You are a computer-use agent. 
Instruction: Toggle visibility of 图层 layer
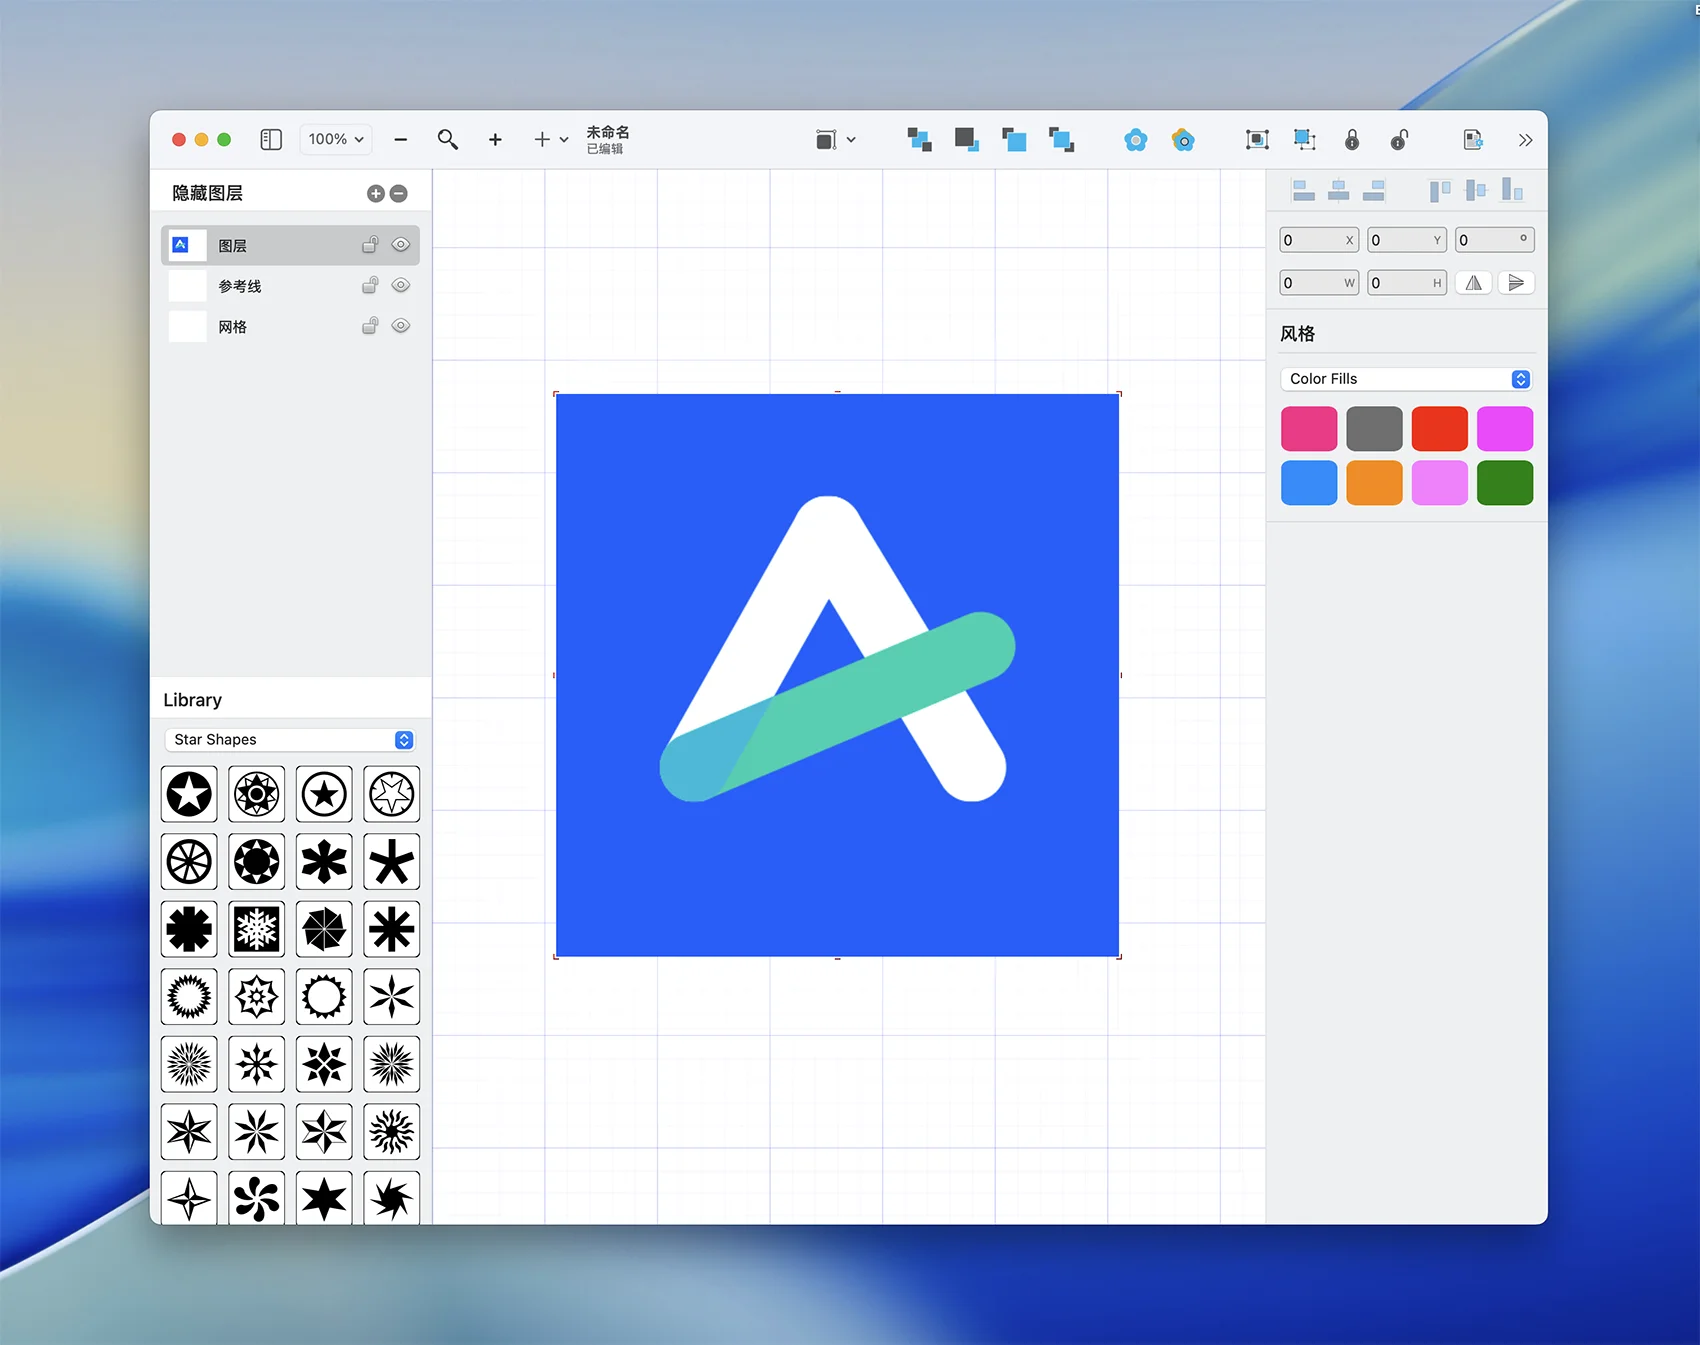coord(401,245)
